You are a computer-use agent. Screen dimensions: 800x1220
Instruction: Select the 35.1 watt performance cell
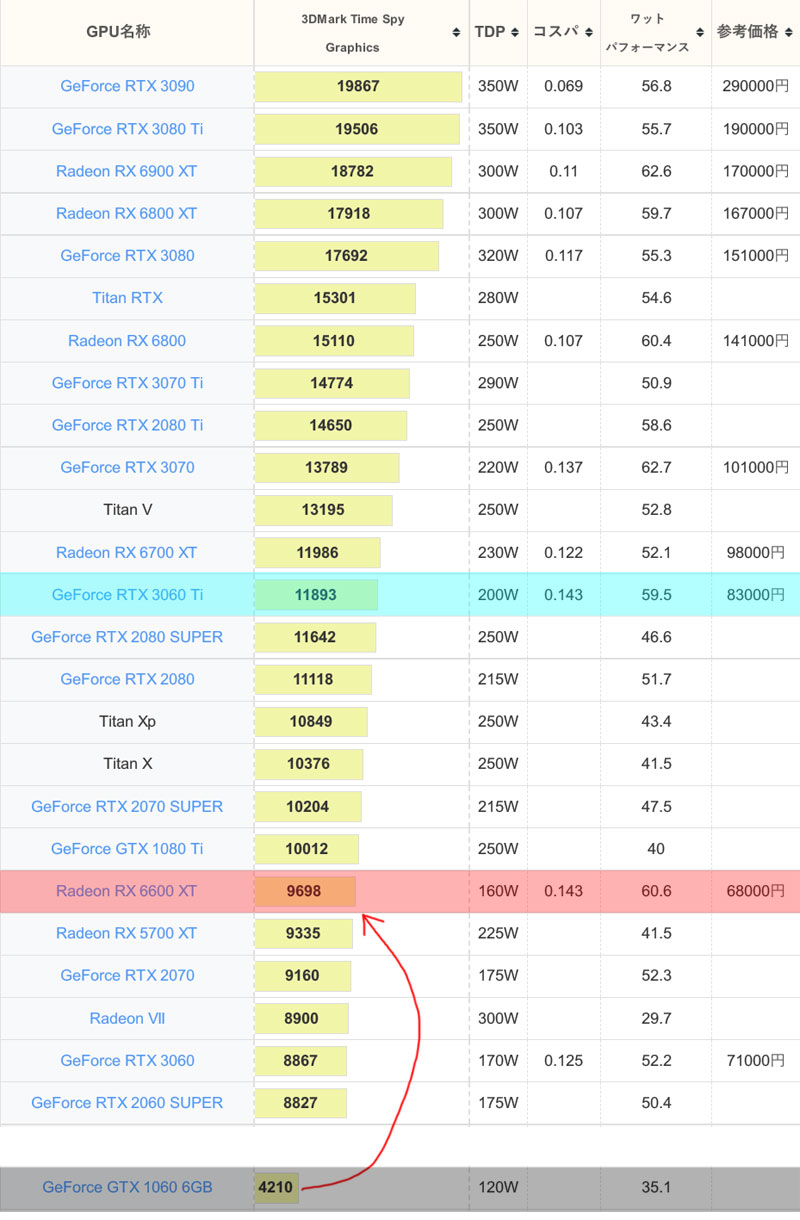pos(656,1188)
